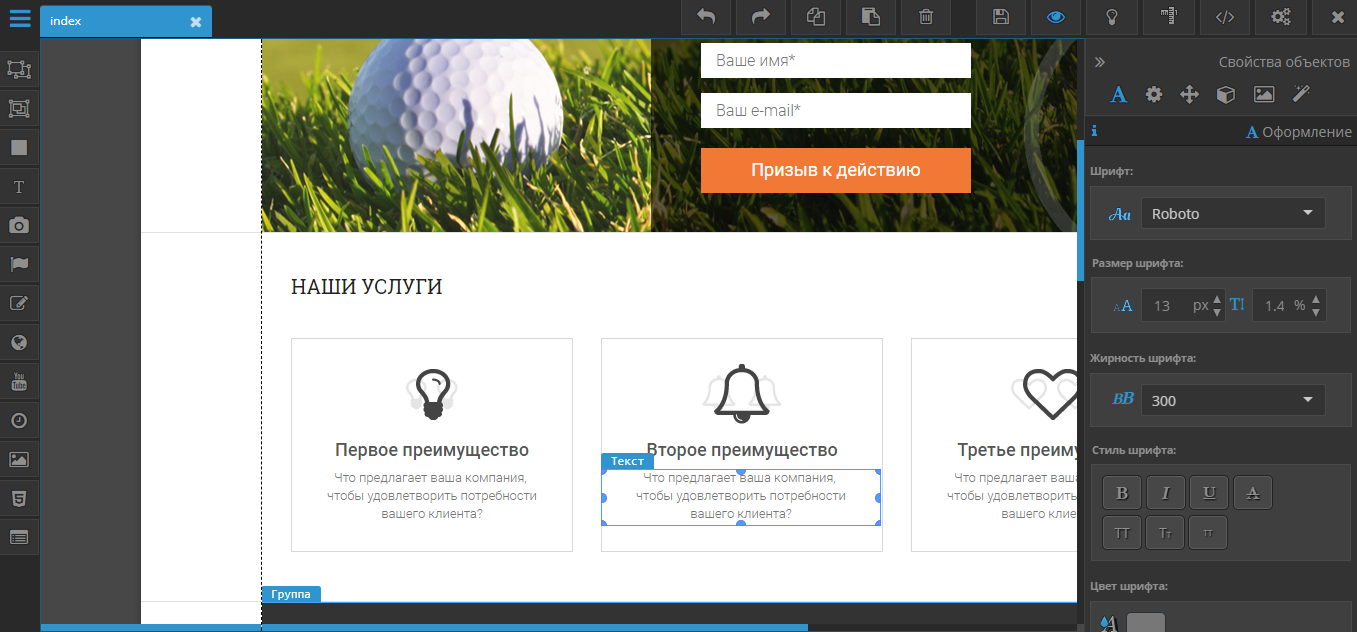Increase font size with up arrow

(x=1217, y=299)
